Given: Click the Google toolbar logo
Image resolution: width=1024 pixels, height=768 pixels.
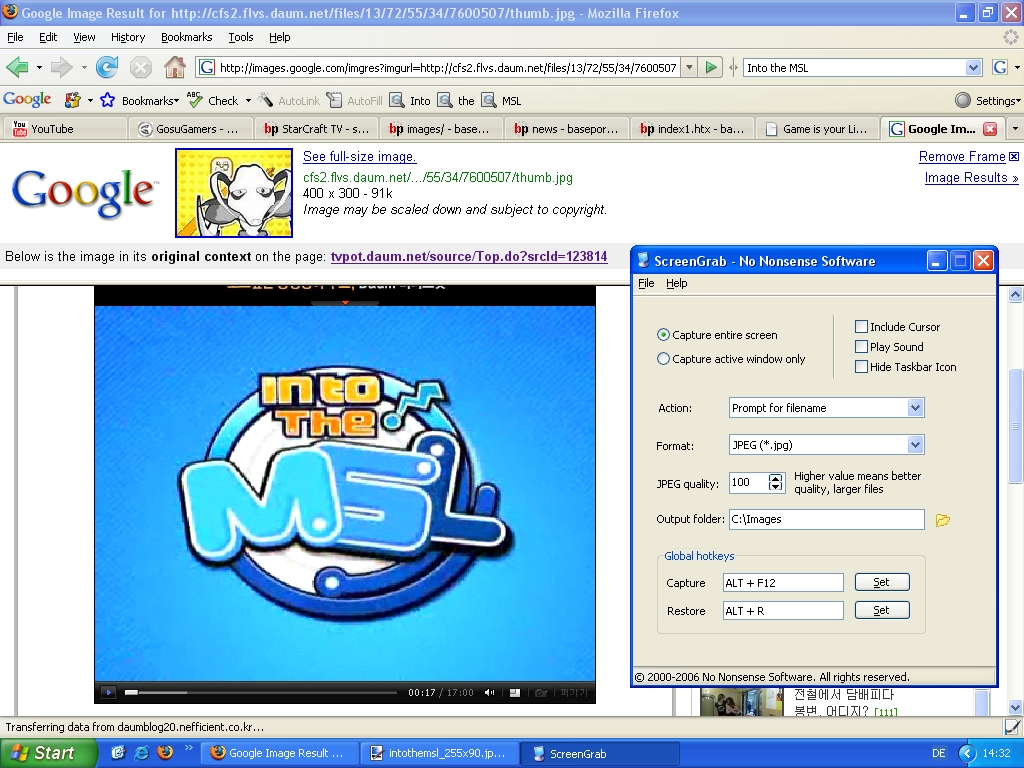Looking at the screenshot, I should point(27,100).
